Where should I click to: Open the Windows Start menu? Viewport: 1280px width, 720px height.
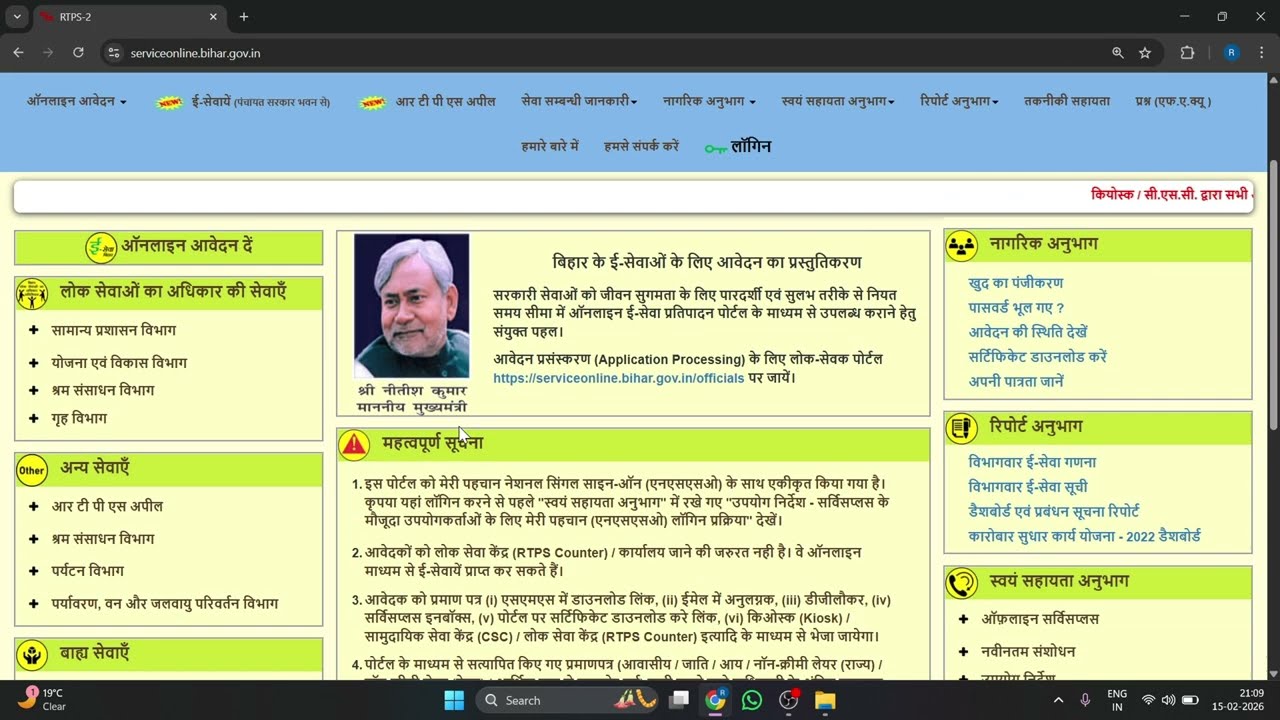click(454, 700)
